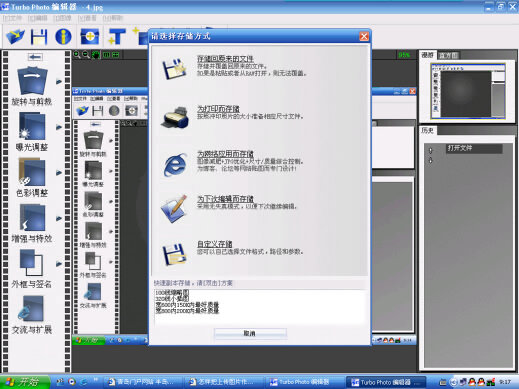
Task: Click the 取消 cancel button
Action: pyautogui.click(x=250, y=333)
